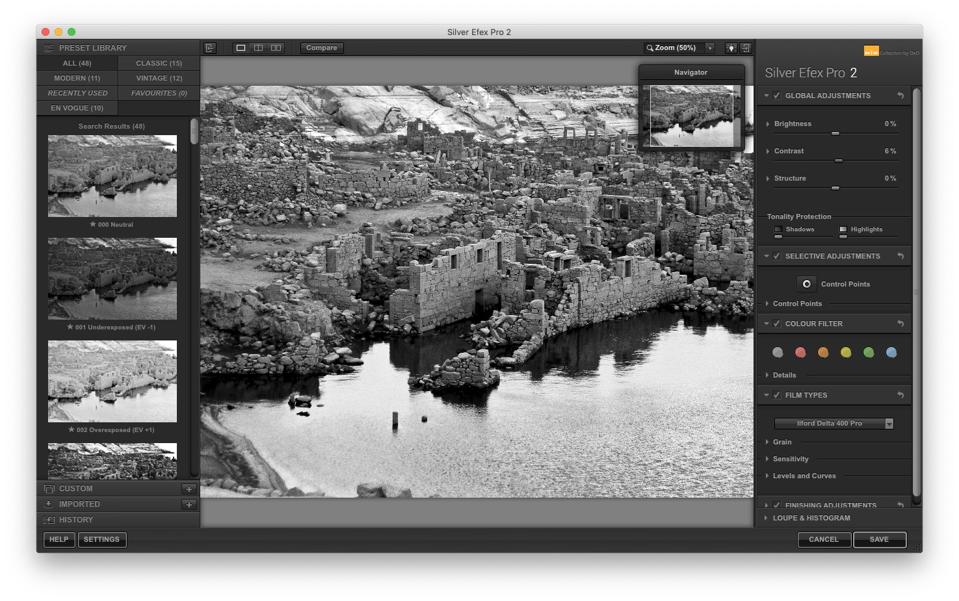Expand Levels and Curves section
The image size is (959, 601).
click(x=804, y=475)
